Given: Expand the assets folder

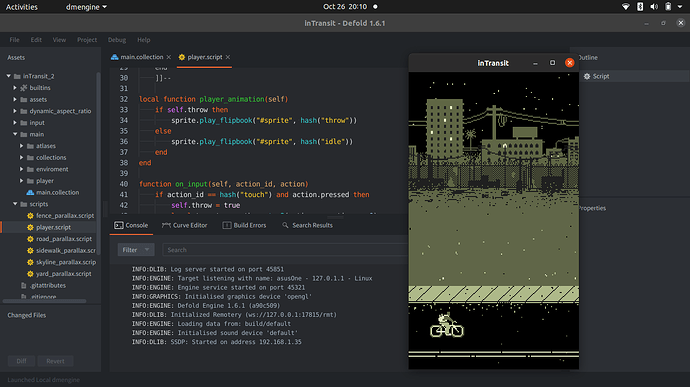Looking at the screenshot, I should tap(15, 100).
